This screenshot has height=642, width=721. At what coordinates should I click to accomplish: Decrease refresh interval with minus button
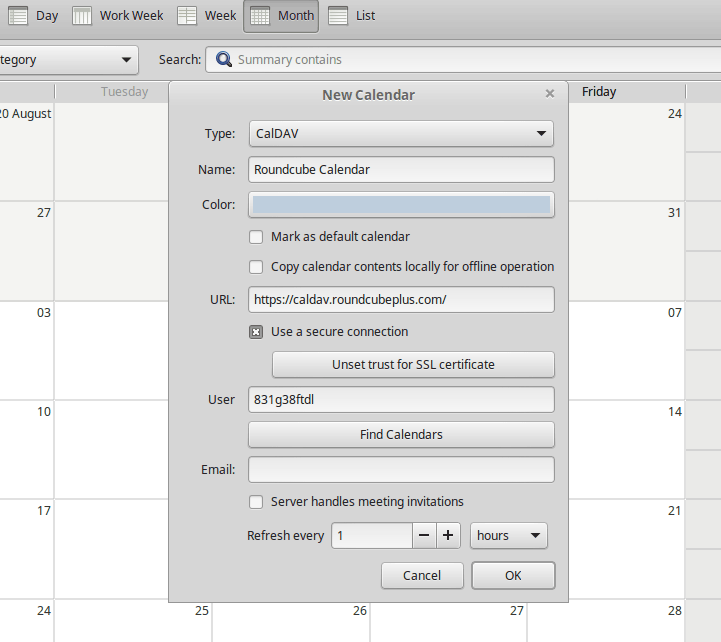pos(424,535)
